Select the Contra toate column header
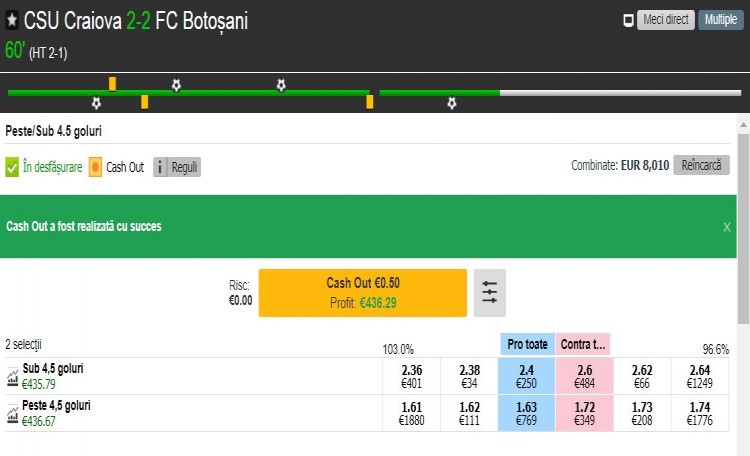The width and height of the screenshot is (750, 456). pos(582,344)
